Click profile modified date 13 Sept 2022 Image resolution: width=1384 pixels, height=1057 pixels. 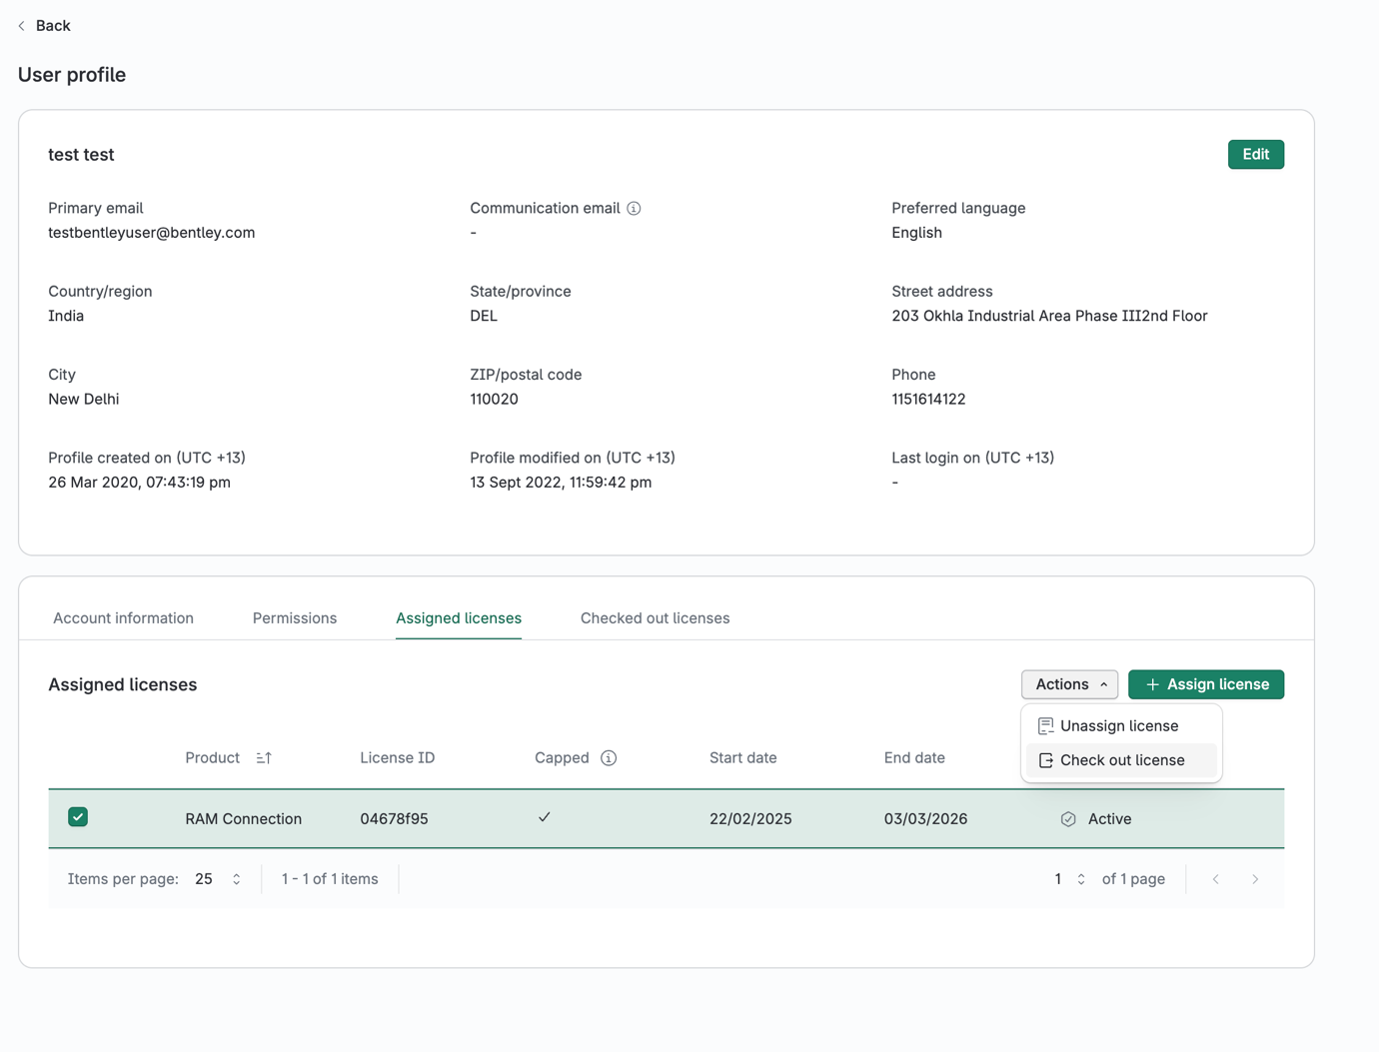(560, 482)
